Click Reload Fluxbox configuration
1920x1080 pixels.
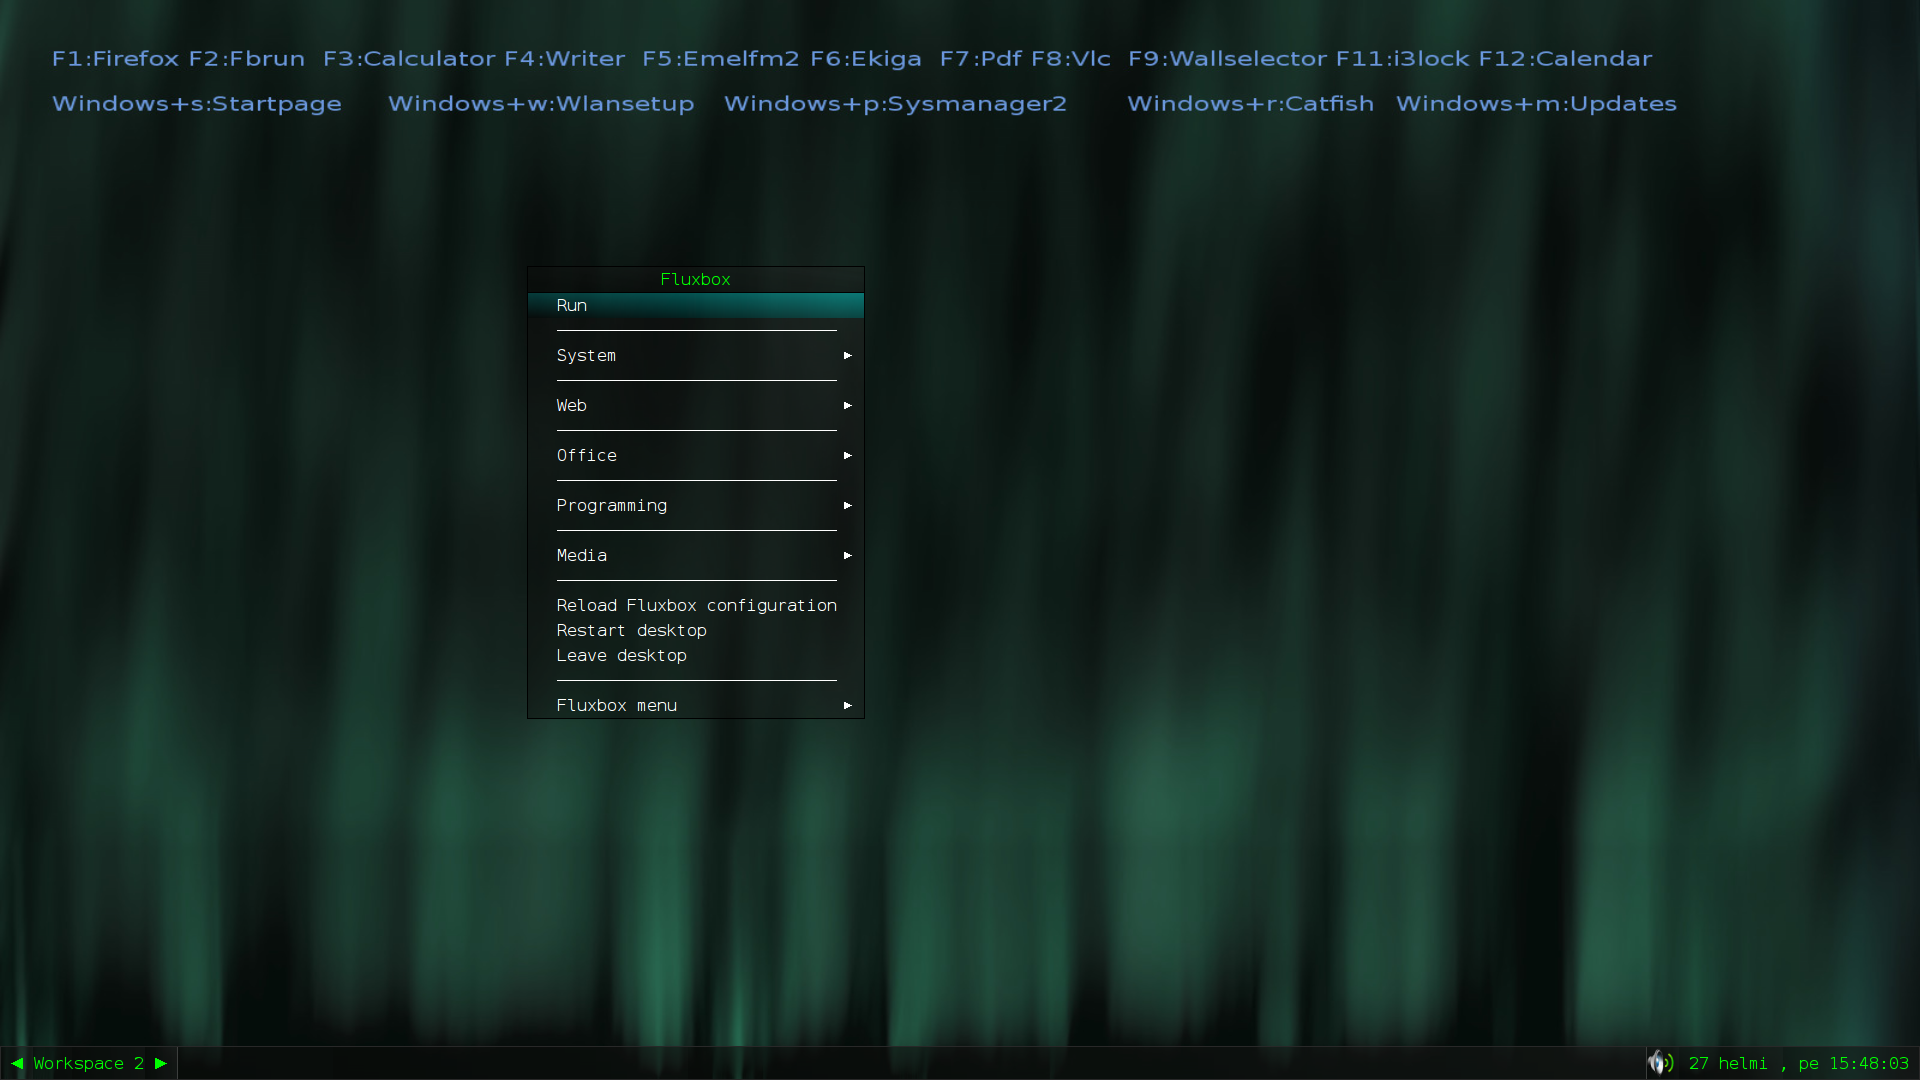point(695,605)
